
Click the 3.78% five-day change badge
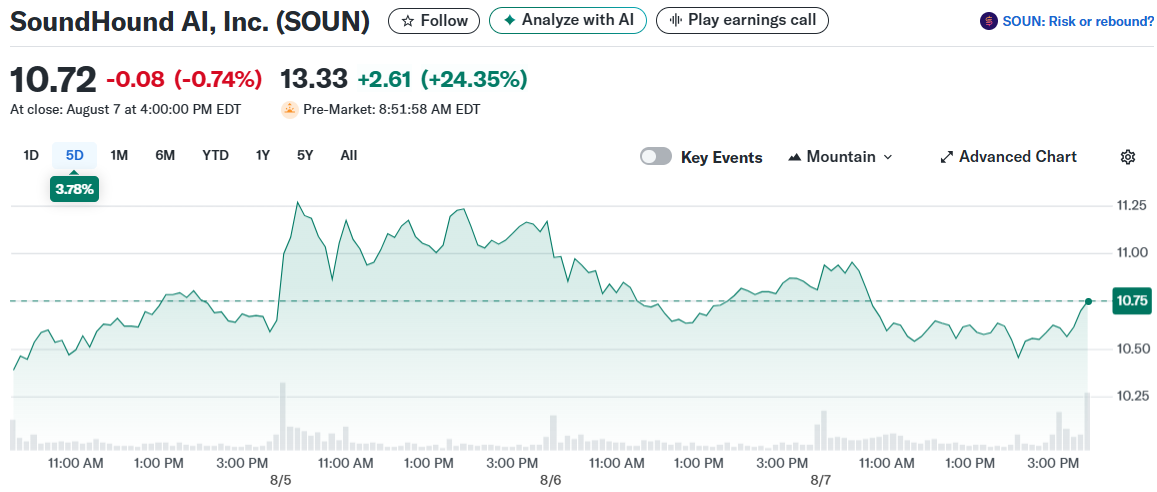pyautogui.click(x=74, y=190)
